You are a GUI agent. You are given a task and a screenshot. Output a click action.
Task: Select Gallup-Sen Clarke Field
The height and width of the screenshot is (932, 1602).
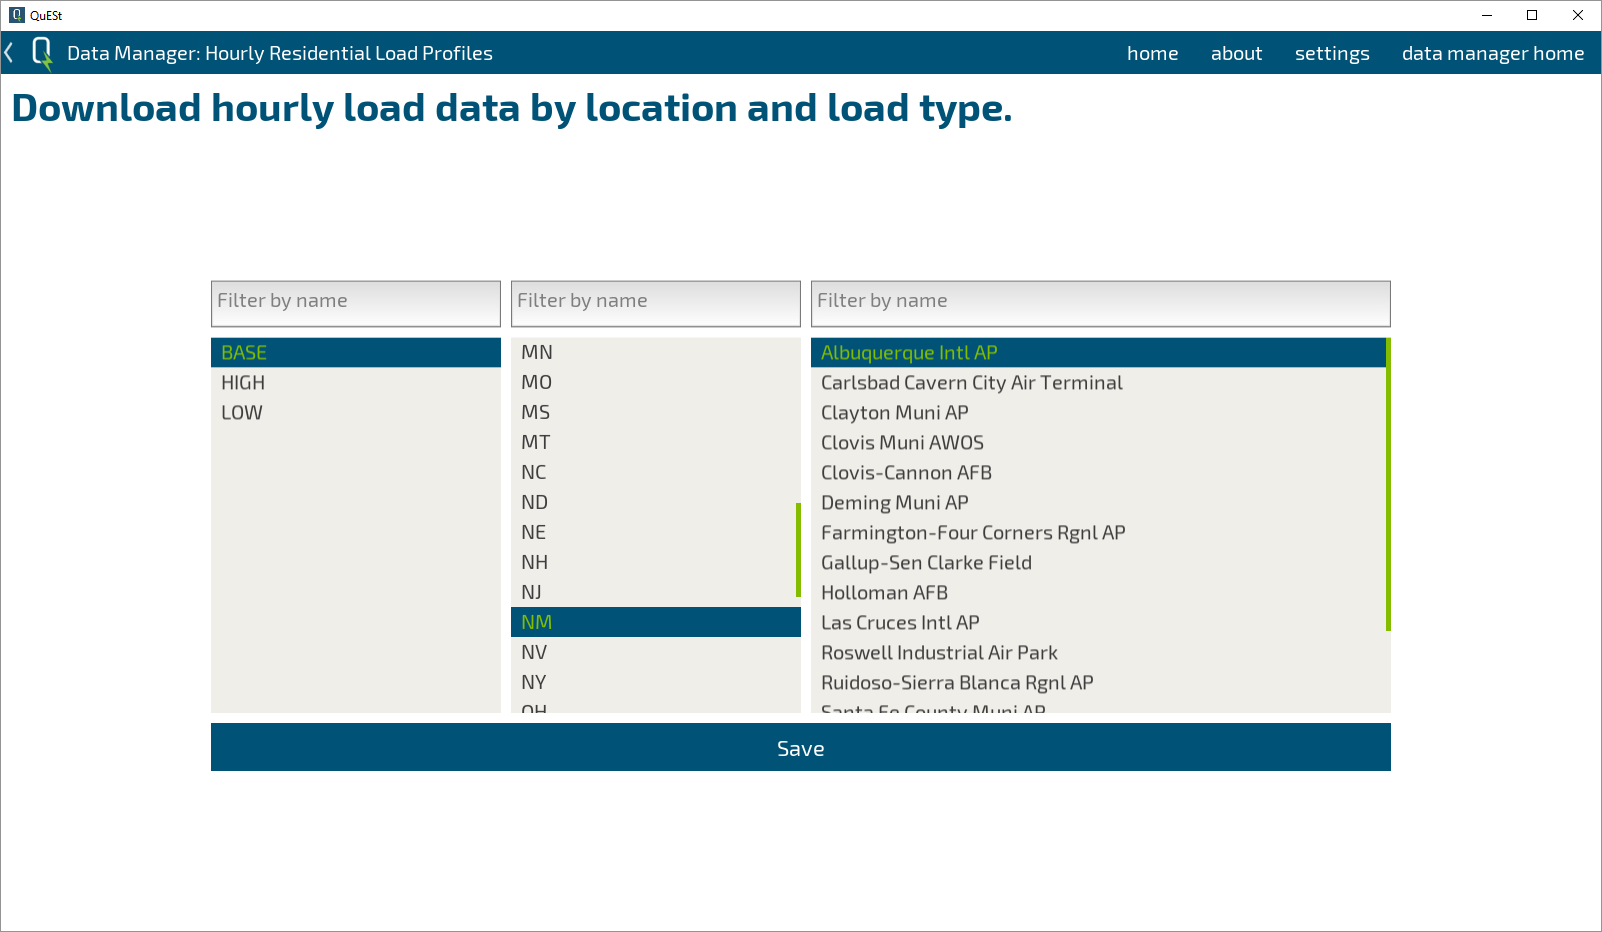pyautogui.click(x=1098, y=562)
